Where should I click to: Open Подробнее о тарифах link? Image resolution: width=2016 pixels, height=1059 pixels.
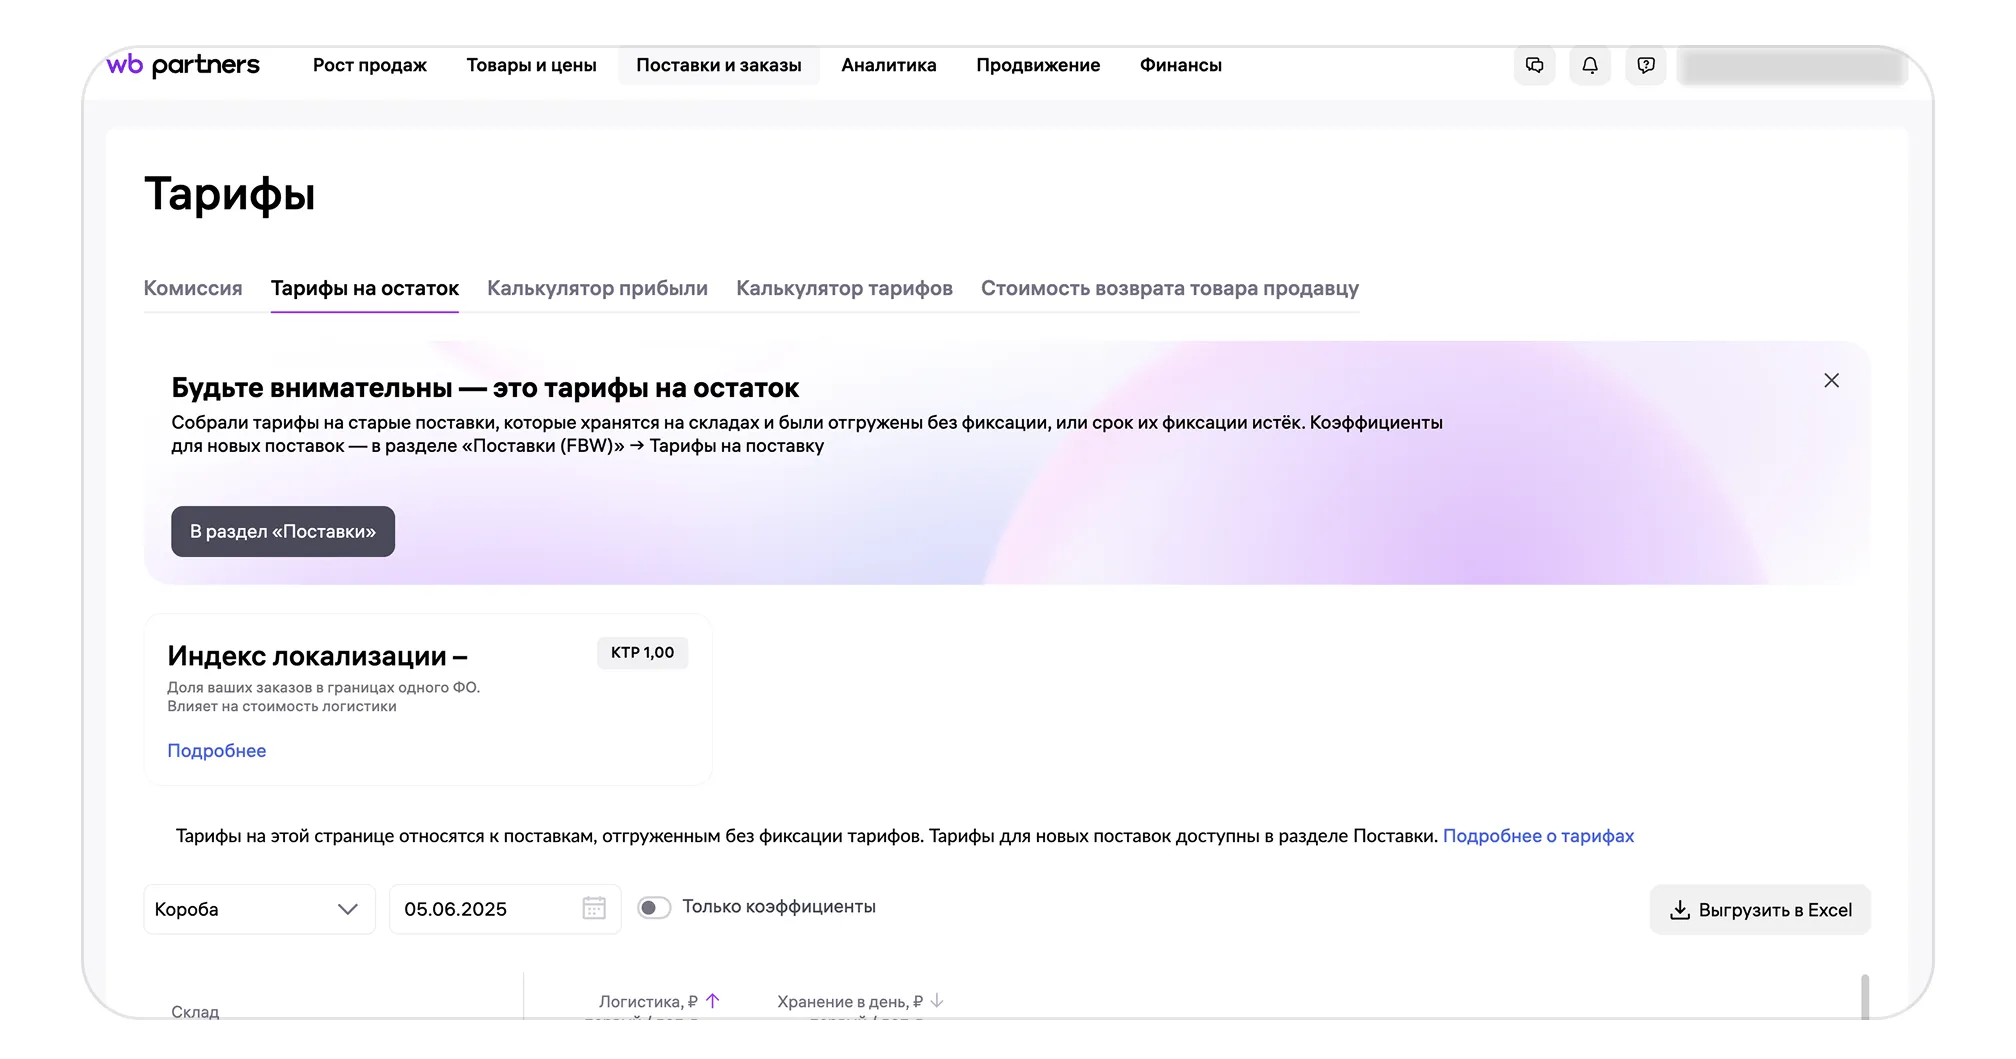click(x=1537, y=836)
